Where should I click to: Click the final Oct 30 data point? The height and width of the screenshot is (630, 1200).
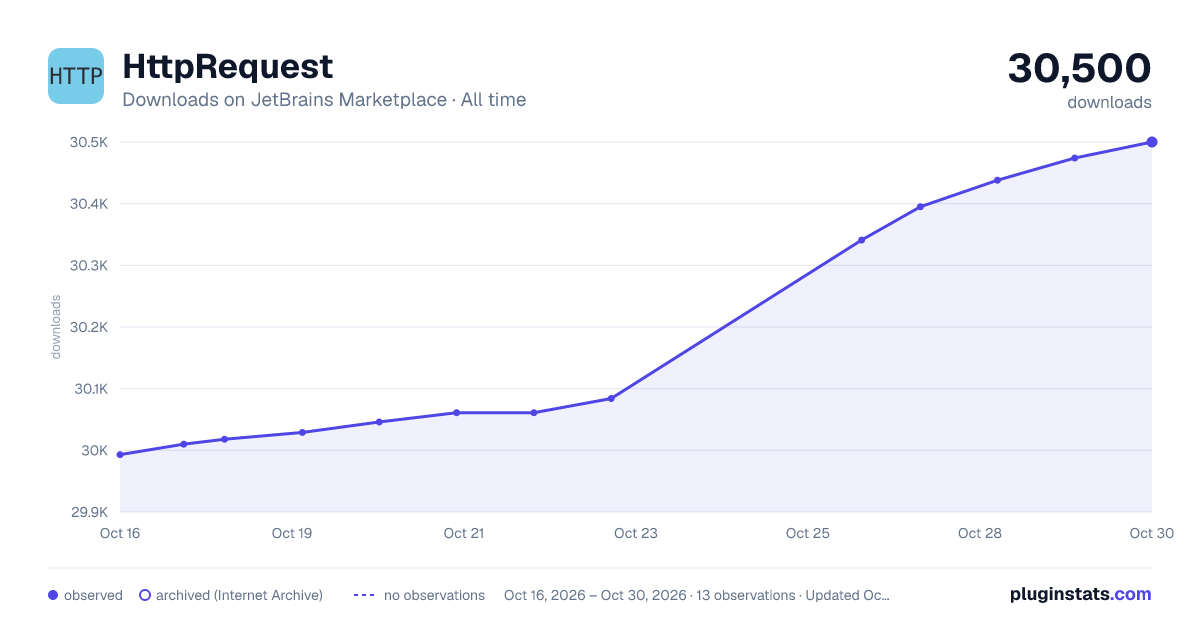pos(1152,142)
